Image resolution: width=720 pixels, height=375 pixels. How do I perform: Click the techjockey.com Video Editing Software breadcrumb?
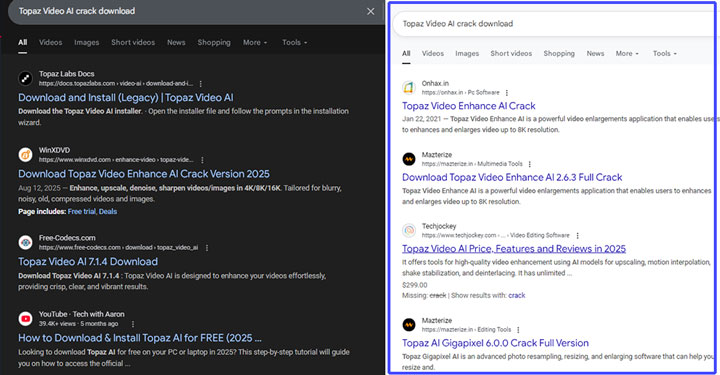(x=495, y=235)
